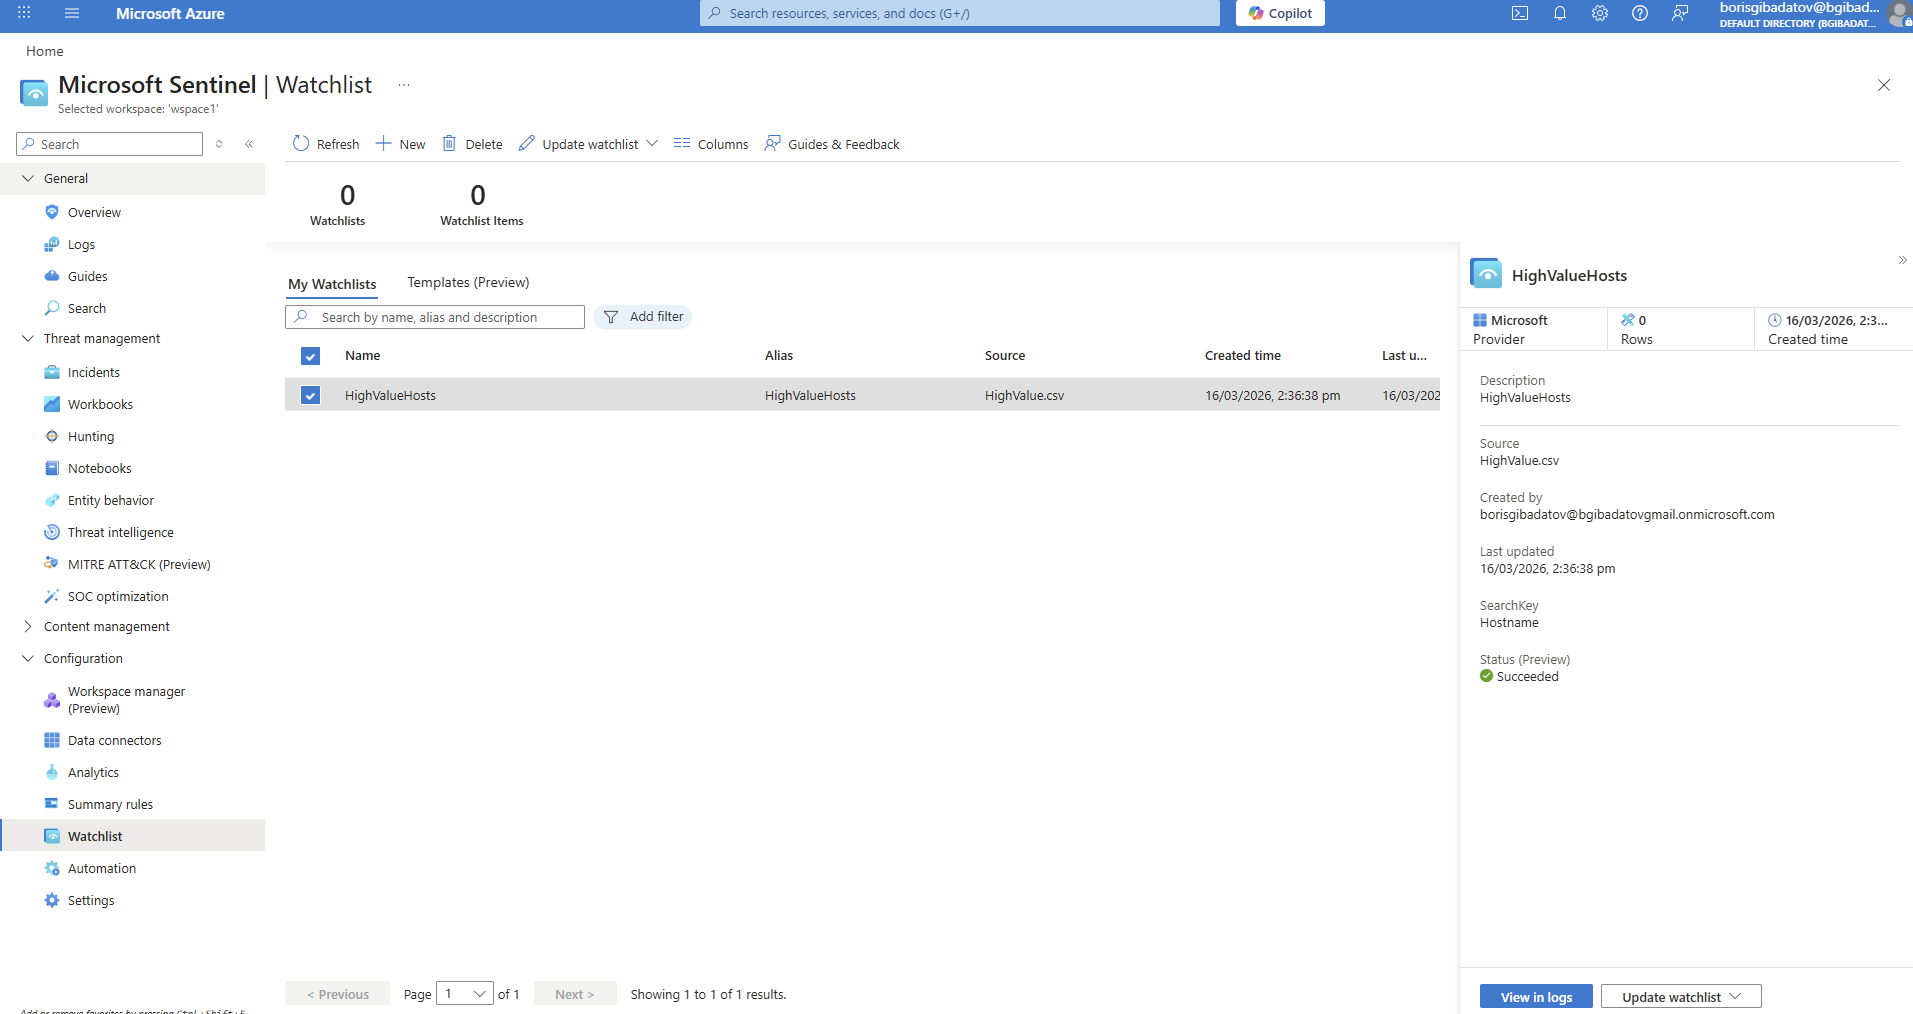
Task: Click the watchlist name search field
Action: click(445, 317)
